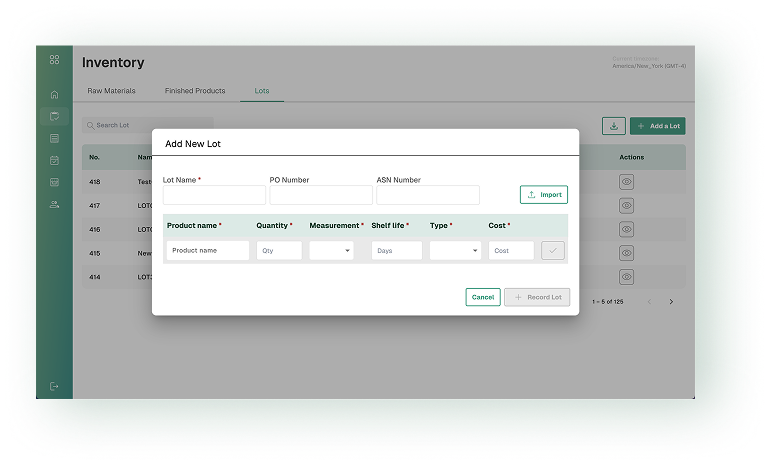Open the Measurement dropdown
Image resolution: width=769 pixels, height=464 pixels.
331,250
